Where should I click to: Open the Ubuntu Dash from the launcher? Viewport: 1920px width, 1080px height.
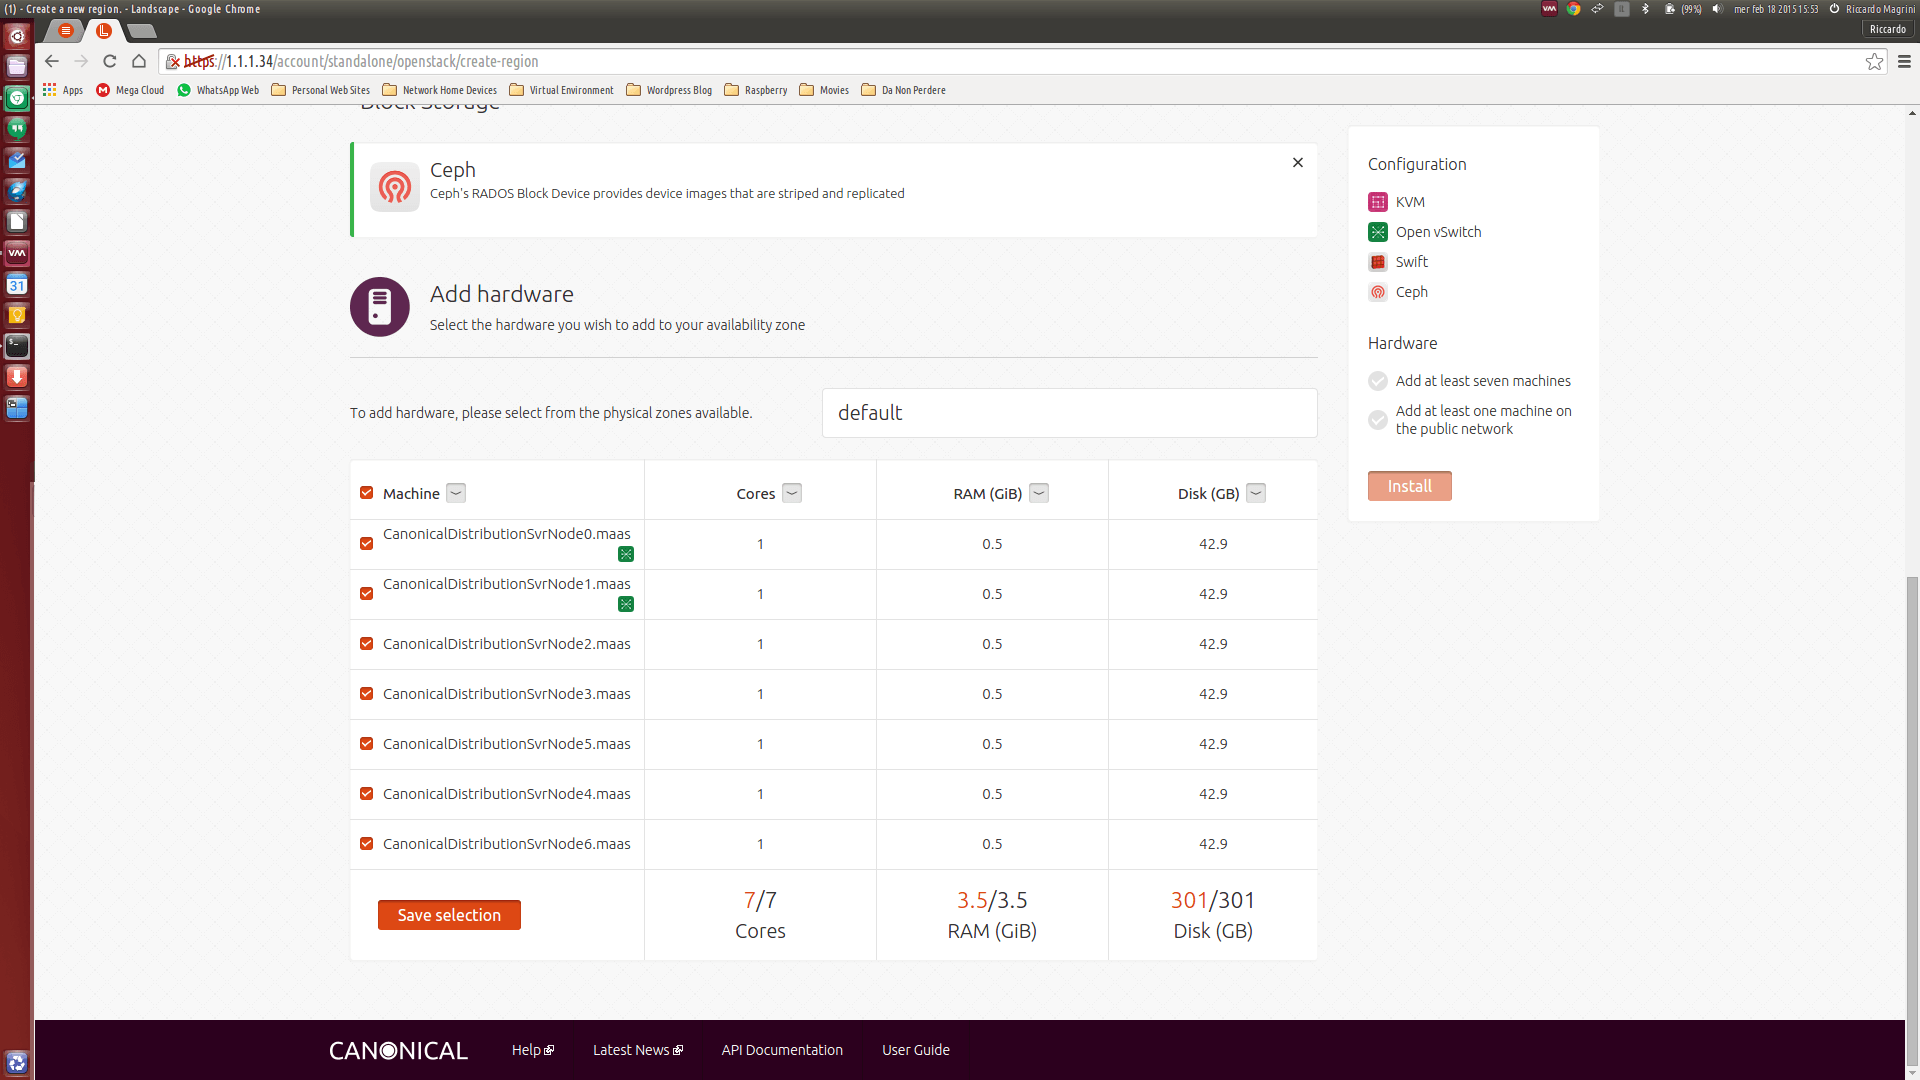click(17, 36)
